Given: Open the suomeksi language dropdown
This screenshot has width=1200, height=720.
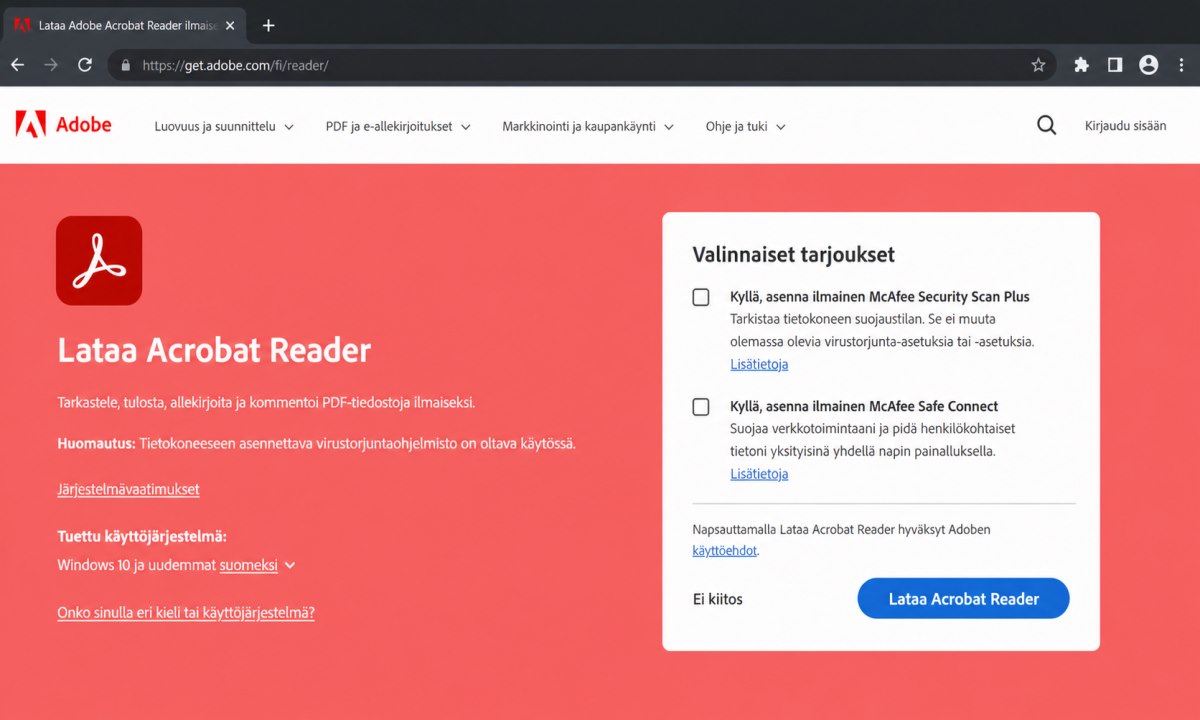Looking at the screenshot, I should pyautogui.click(x=257, y=565).
